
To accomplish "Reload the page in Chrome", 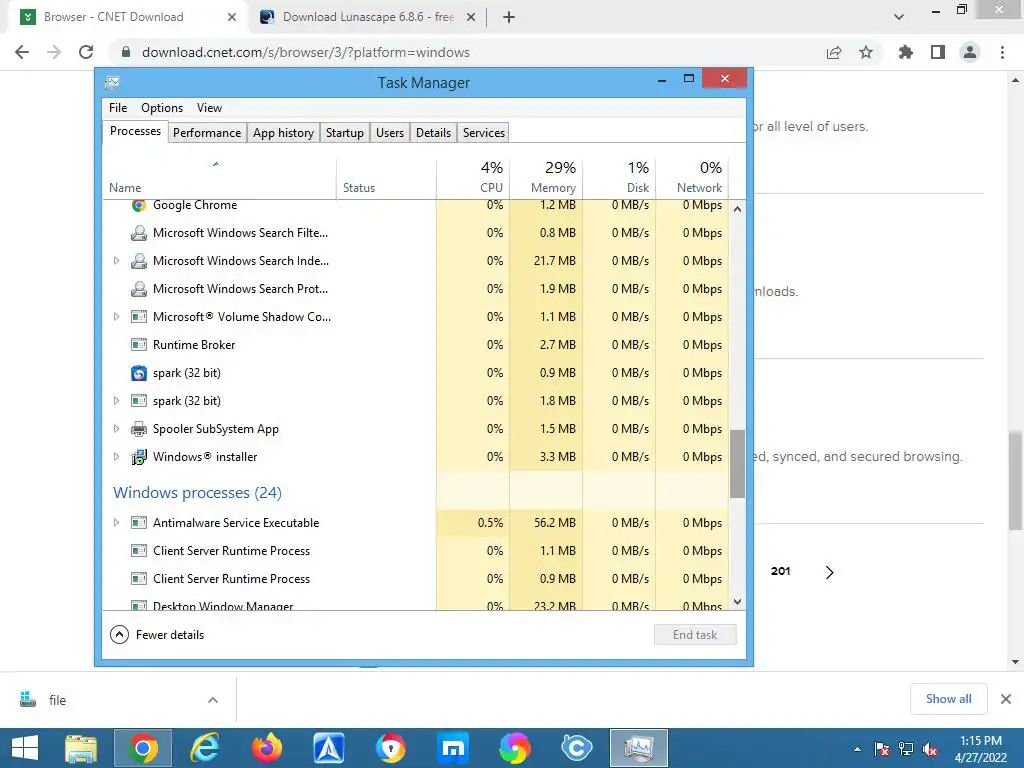I will coord(86,52).
